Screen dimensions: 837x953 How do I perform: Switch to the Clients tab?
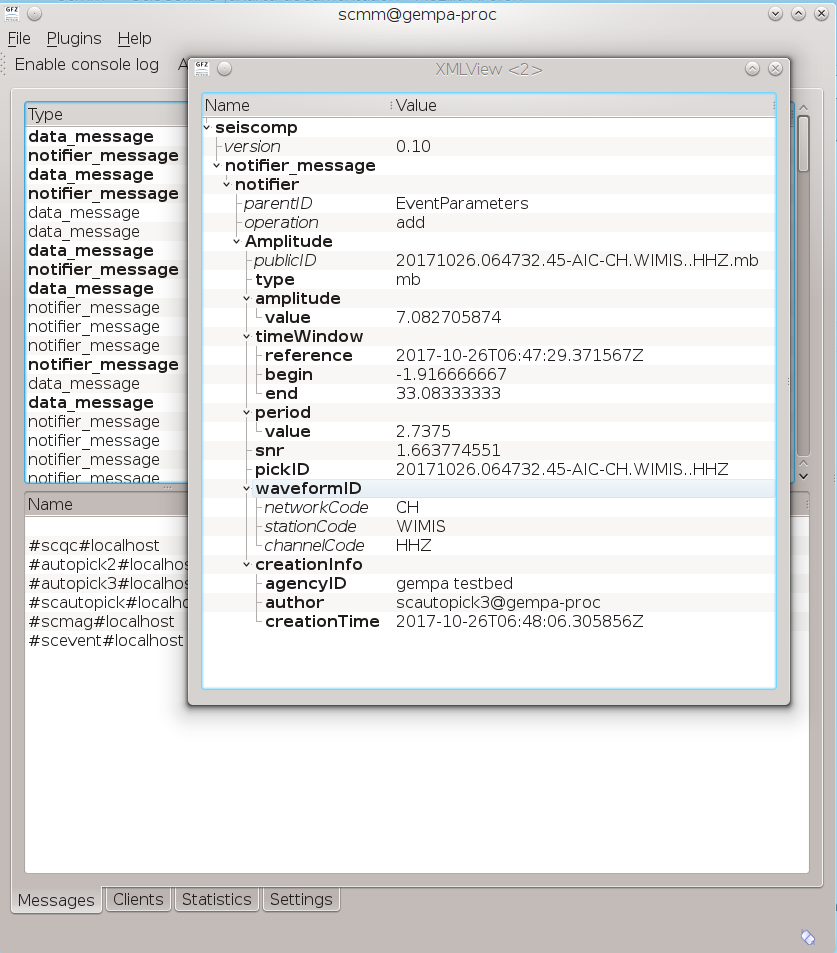[138, 899]
